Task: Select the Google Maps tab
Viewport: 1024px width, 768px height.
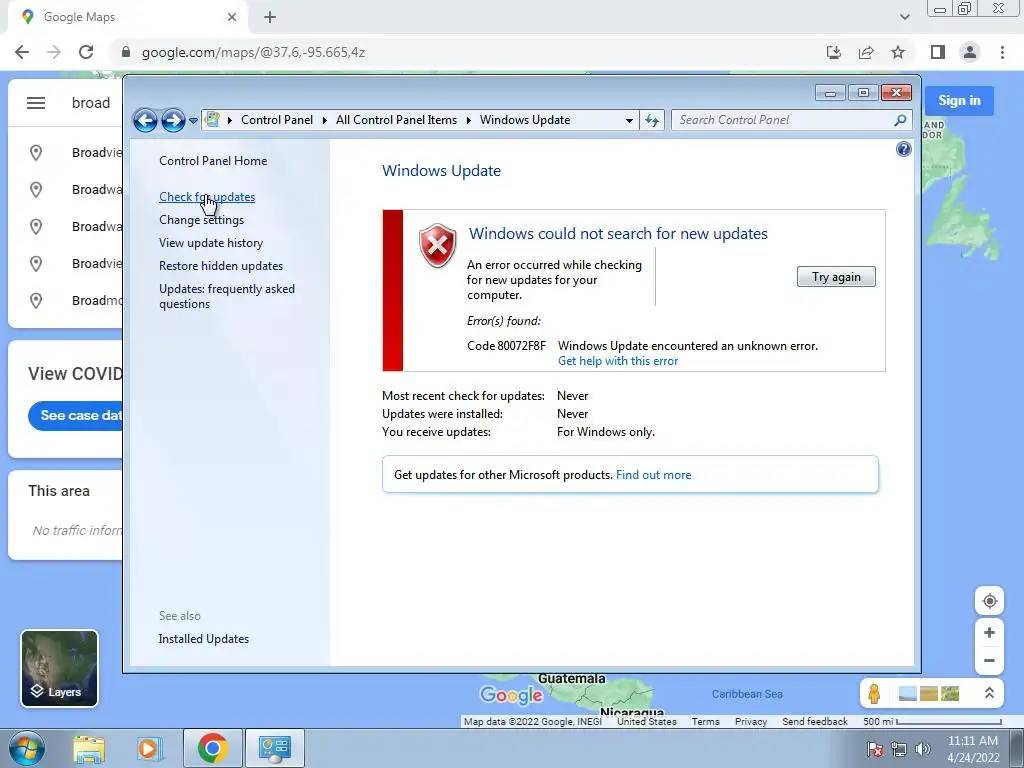Action: point(128,18)
